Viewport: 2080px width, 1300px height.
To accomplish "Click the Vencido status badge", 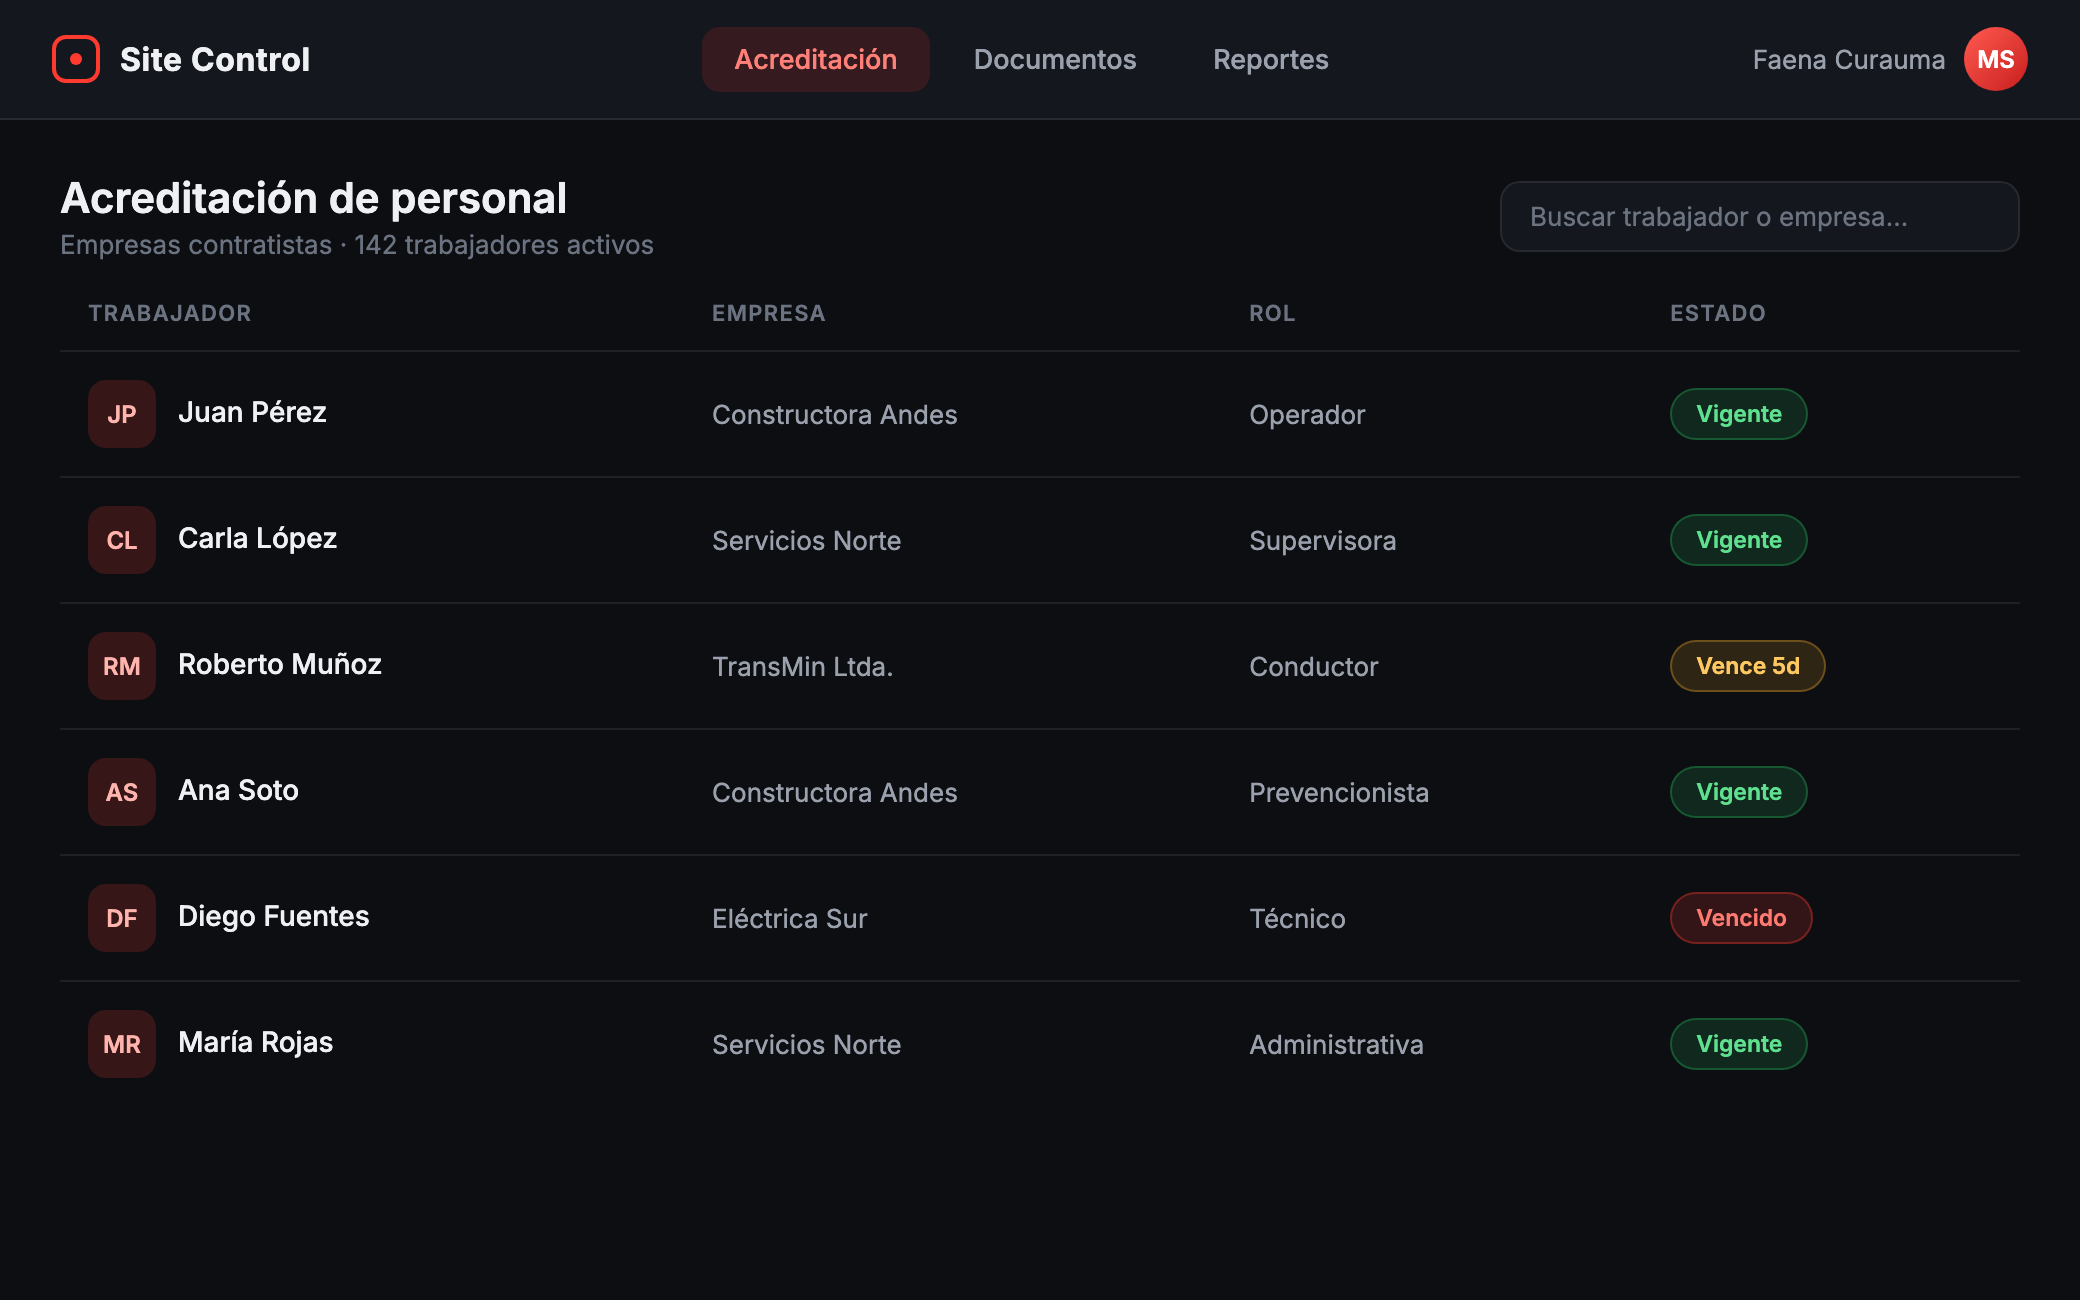I will click(x=1741, y=918).
